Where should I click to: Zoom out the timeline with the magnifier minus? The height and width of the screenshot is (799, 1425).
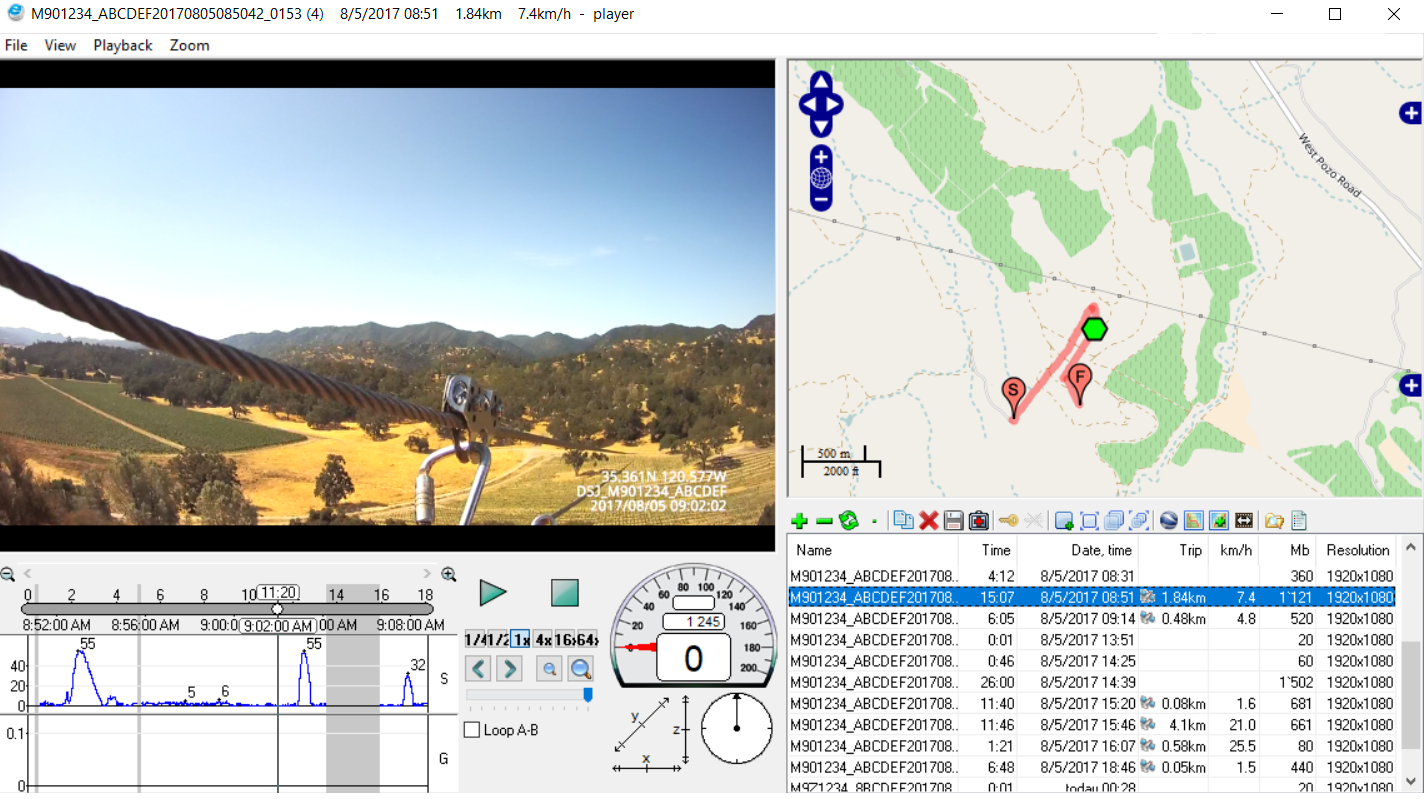coord(7,574)
